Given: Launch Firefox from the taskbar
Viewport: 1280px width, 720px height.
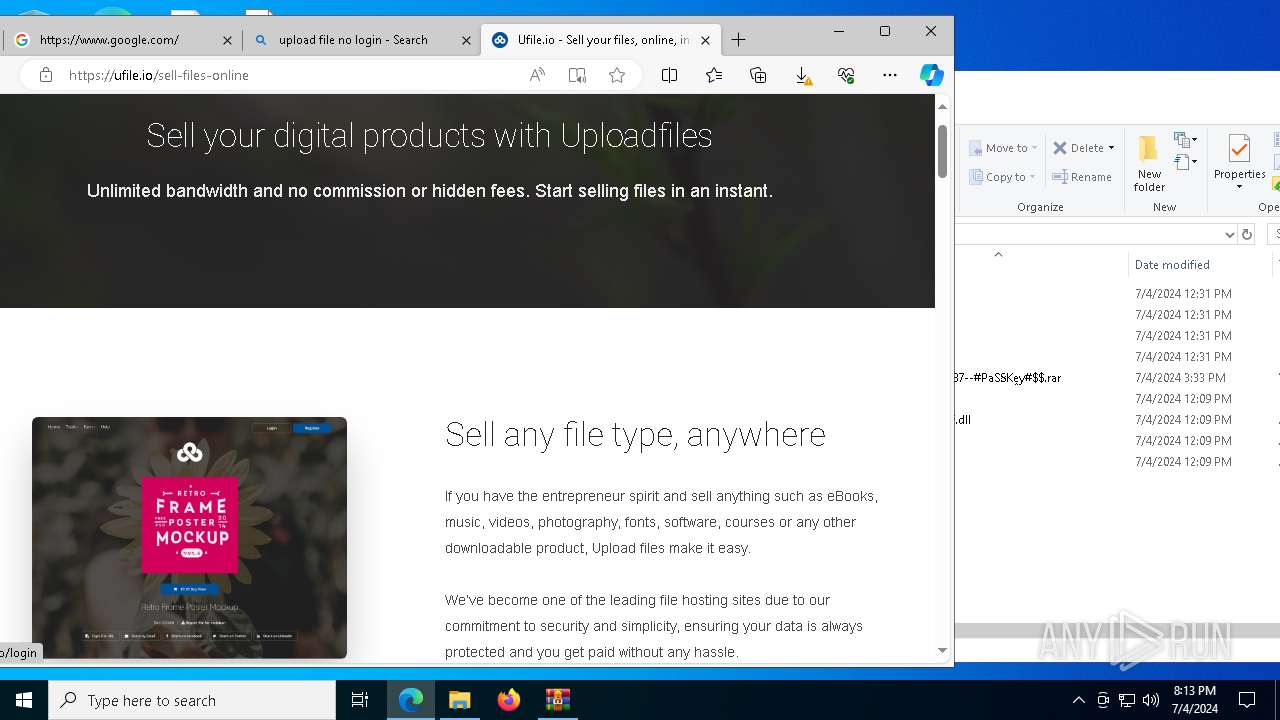Looking at the screenshot, I should pos(509,700).
